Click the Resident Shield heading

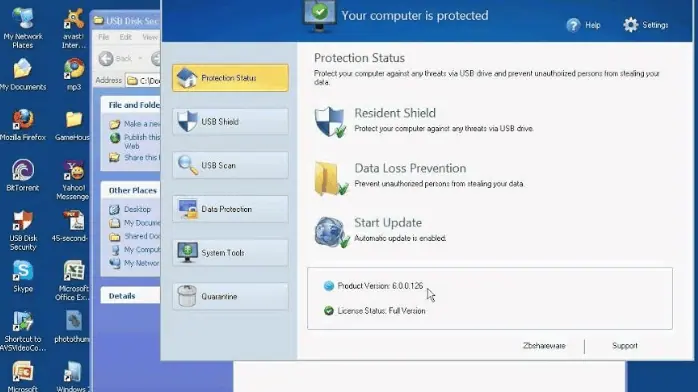(x=395, y=113)
